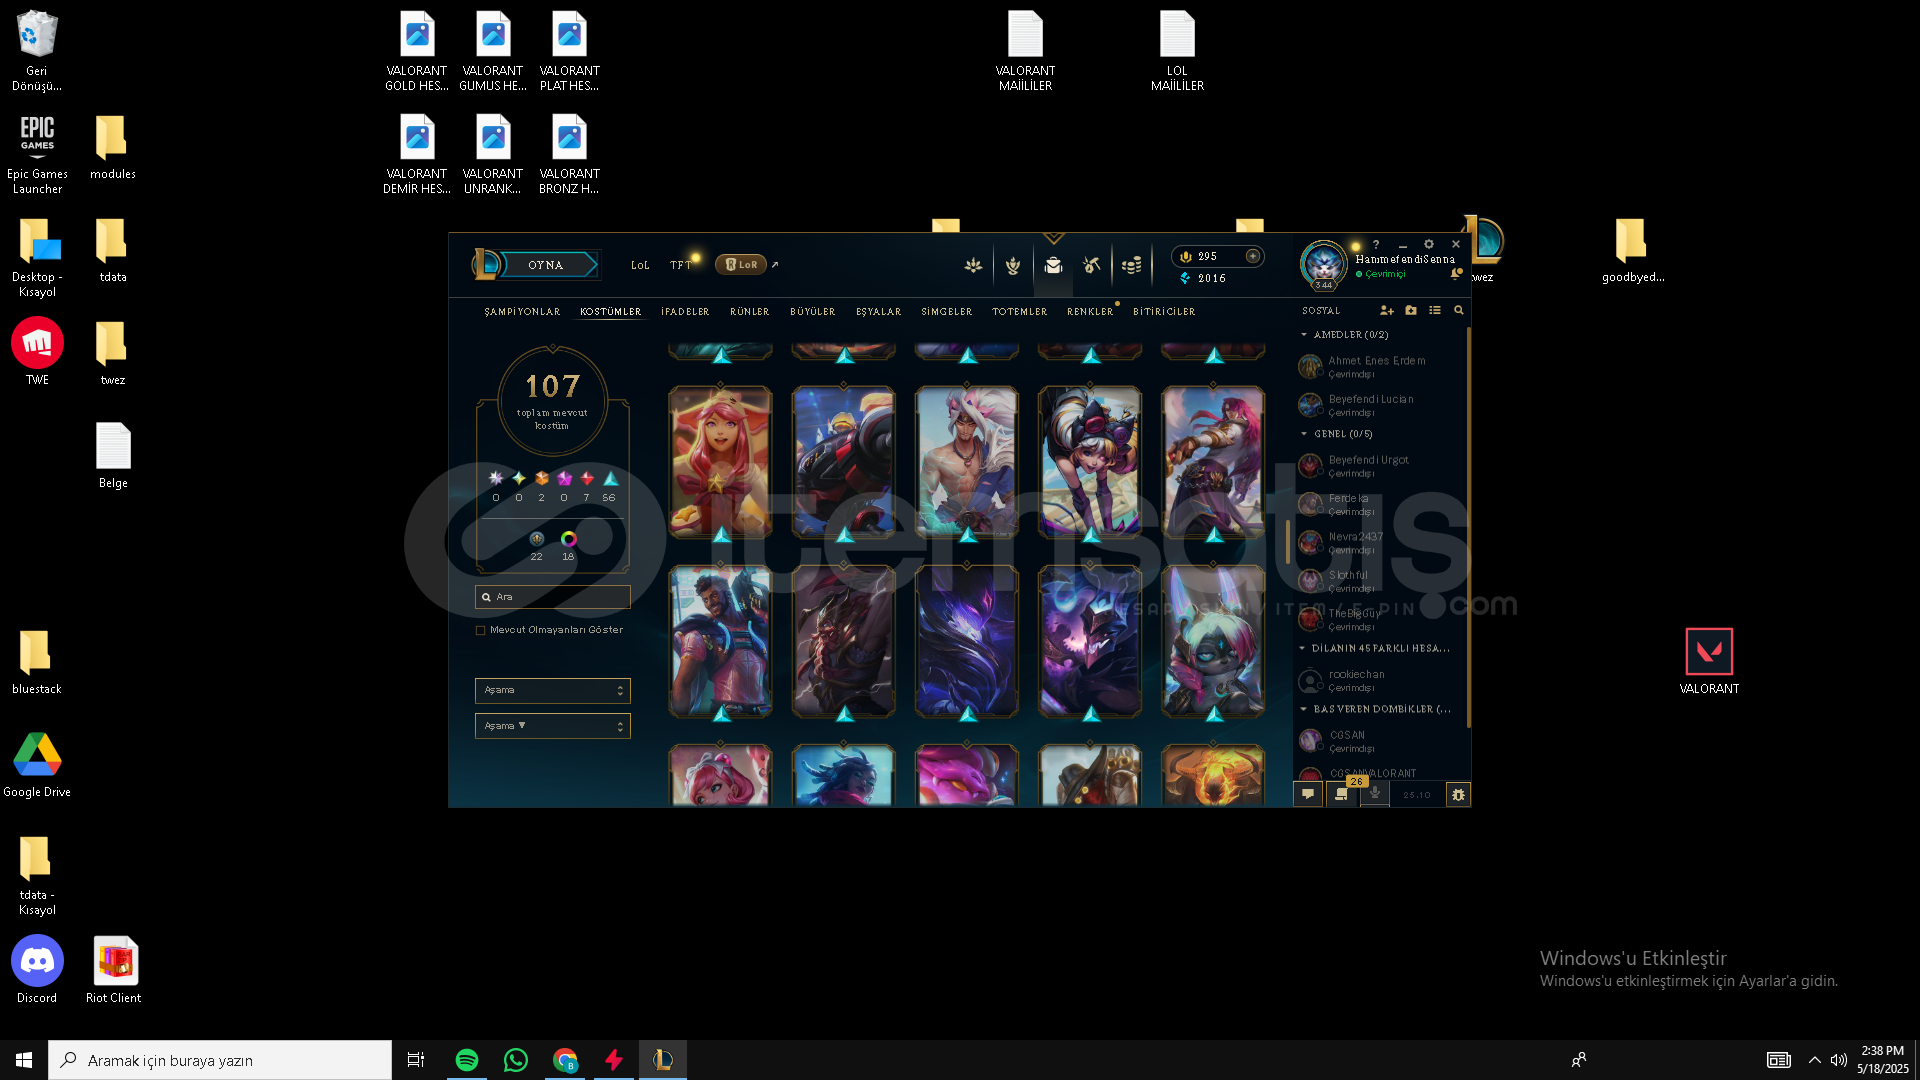This screenshot has width=1920, height=1080.
Task: Click the Epic skin tier icon above 56
Action: (610, 479)
